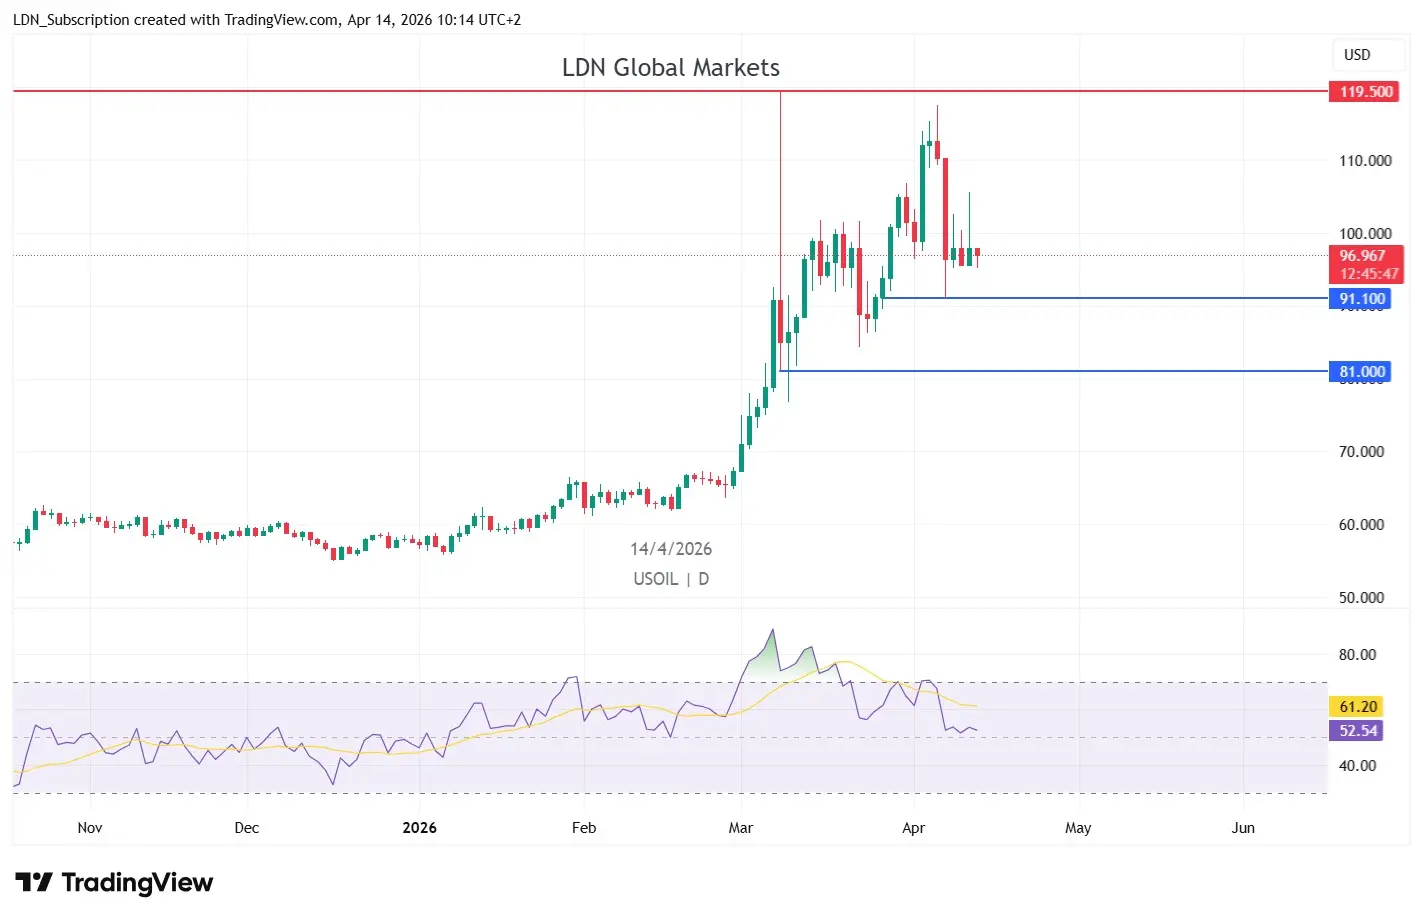Select Dec on the time axis
The height and width of the screenshot is (920, 1423).
click(246, 828)
